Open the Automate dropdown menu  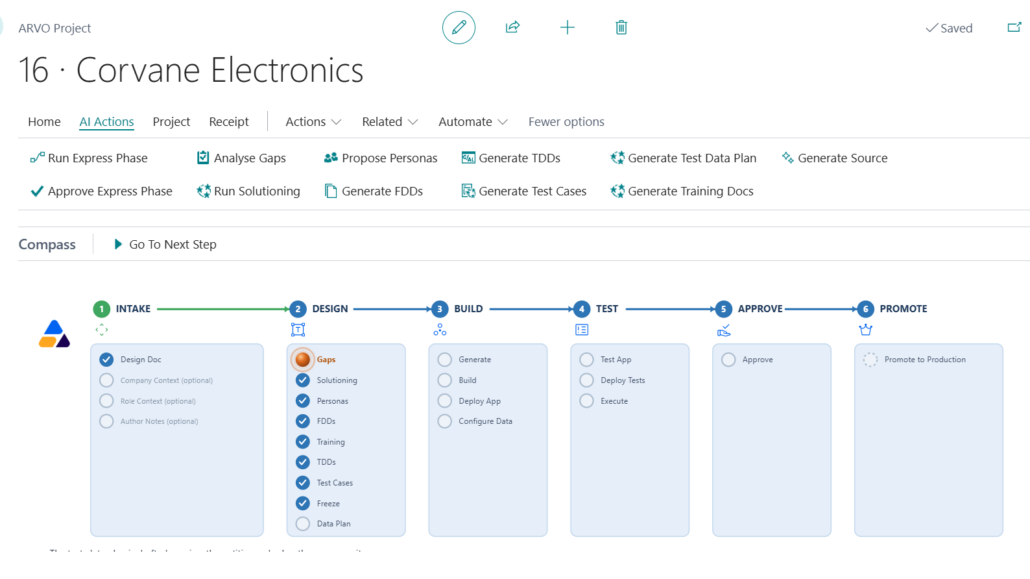[x=473, y=122]
